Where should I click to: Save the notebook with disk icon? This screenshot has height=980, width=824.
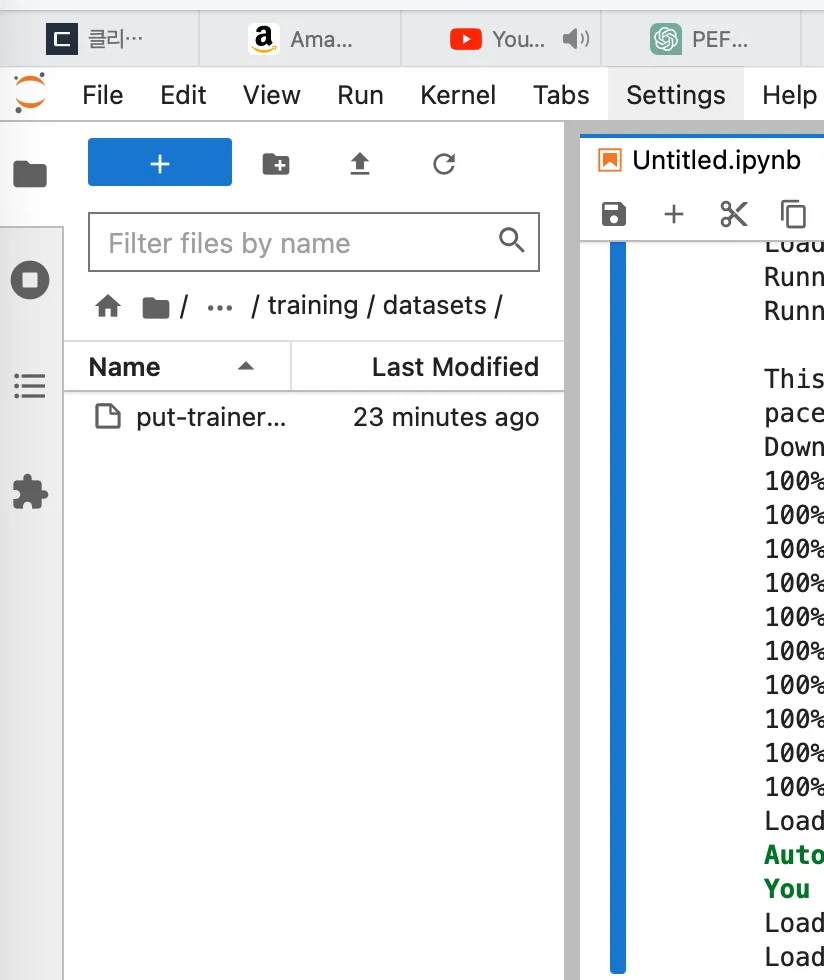point(613,214)
